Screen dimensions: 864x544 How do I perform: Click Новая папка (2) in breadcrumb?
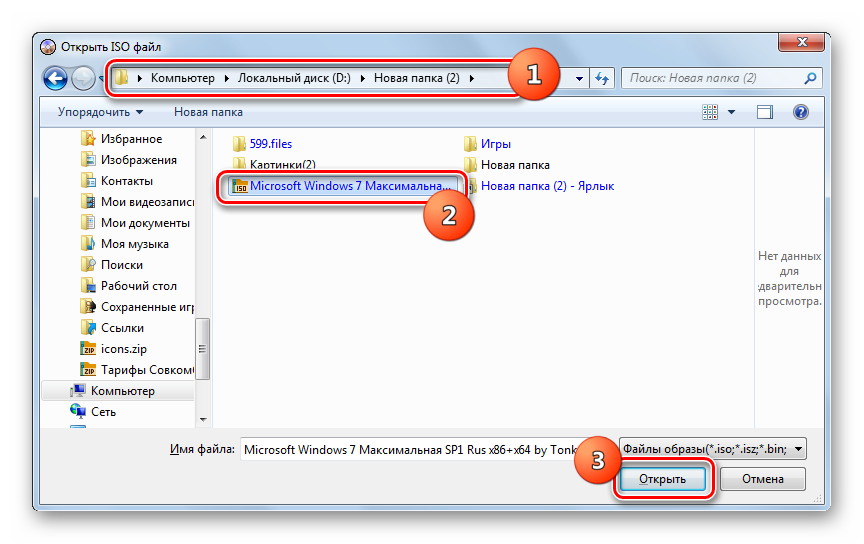point(417,78)
